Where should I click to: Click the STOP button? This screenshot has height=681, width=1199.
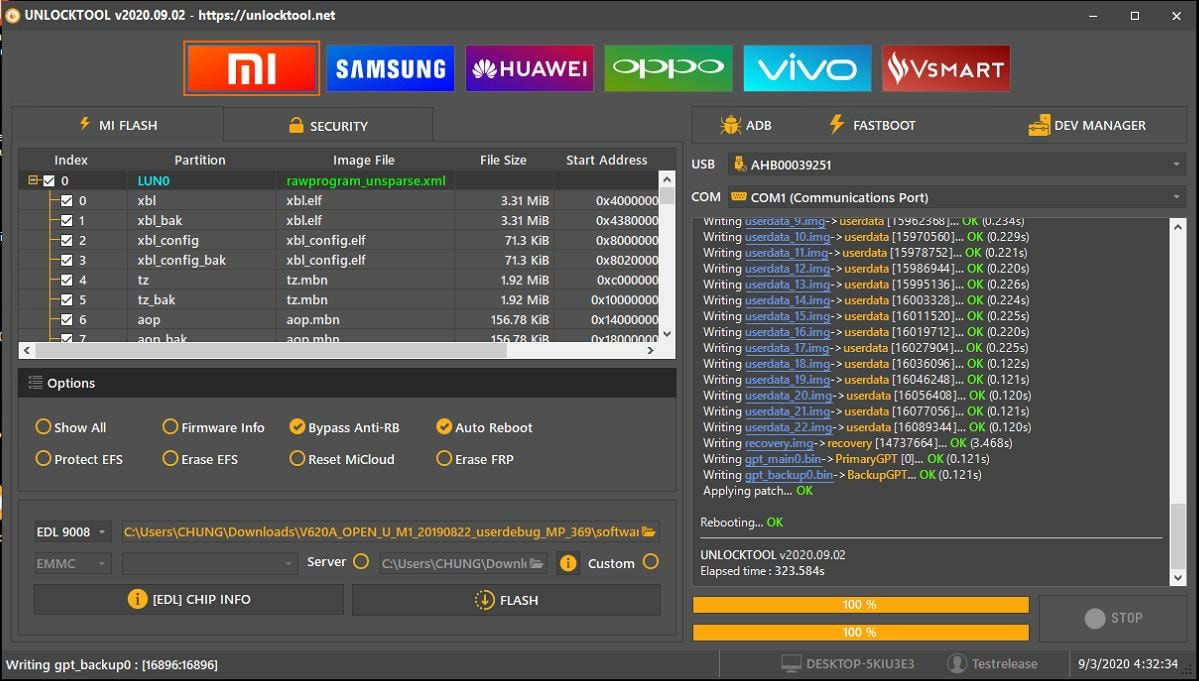tap(1113, 618)
